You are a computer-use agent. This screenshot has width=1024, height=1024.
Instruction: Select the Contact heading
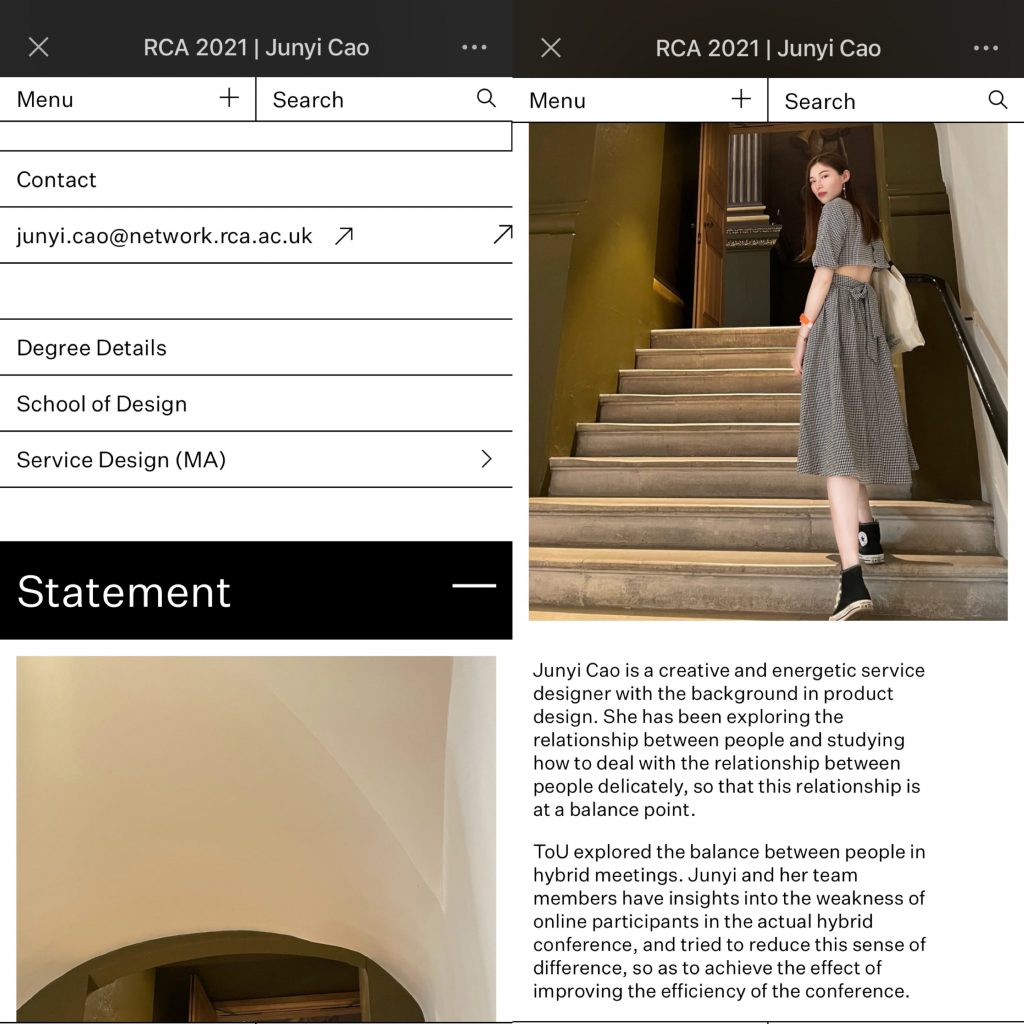coord(56,180)
